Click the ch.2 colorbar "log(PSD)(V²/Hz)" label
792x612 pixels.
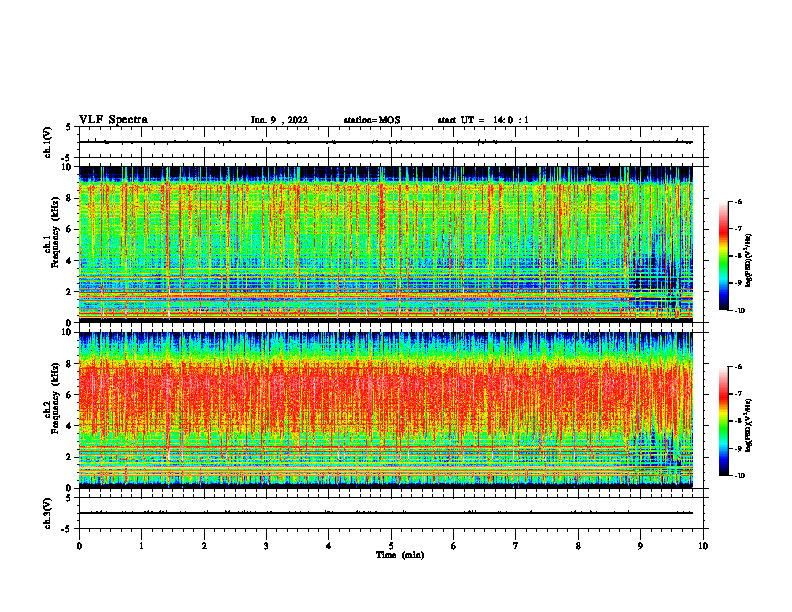749,425
